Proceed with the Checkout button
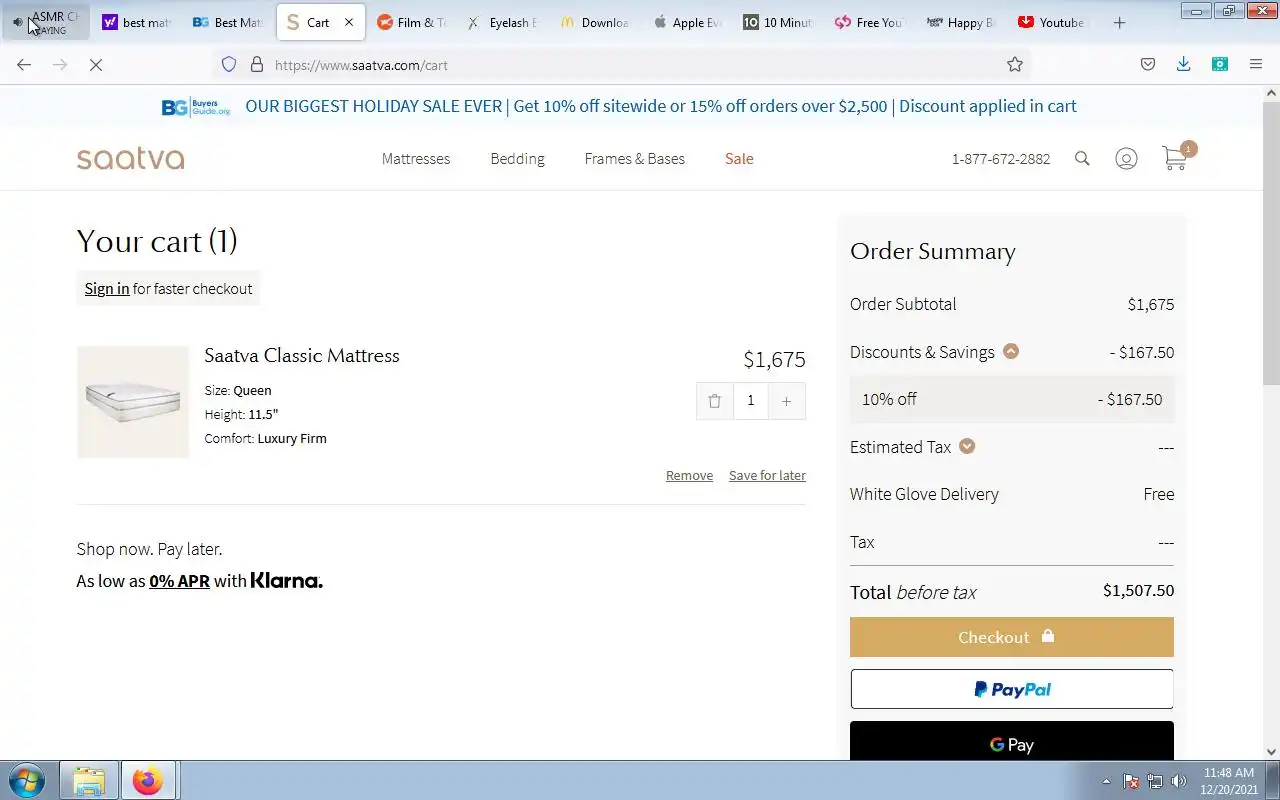This screenshot has width=1280, height=800. [x=1012, y=637]
